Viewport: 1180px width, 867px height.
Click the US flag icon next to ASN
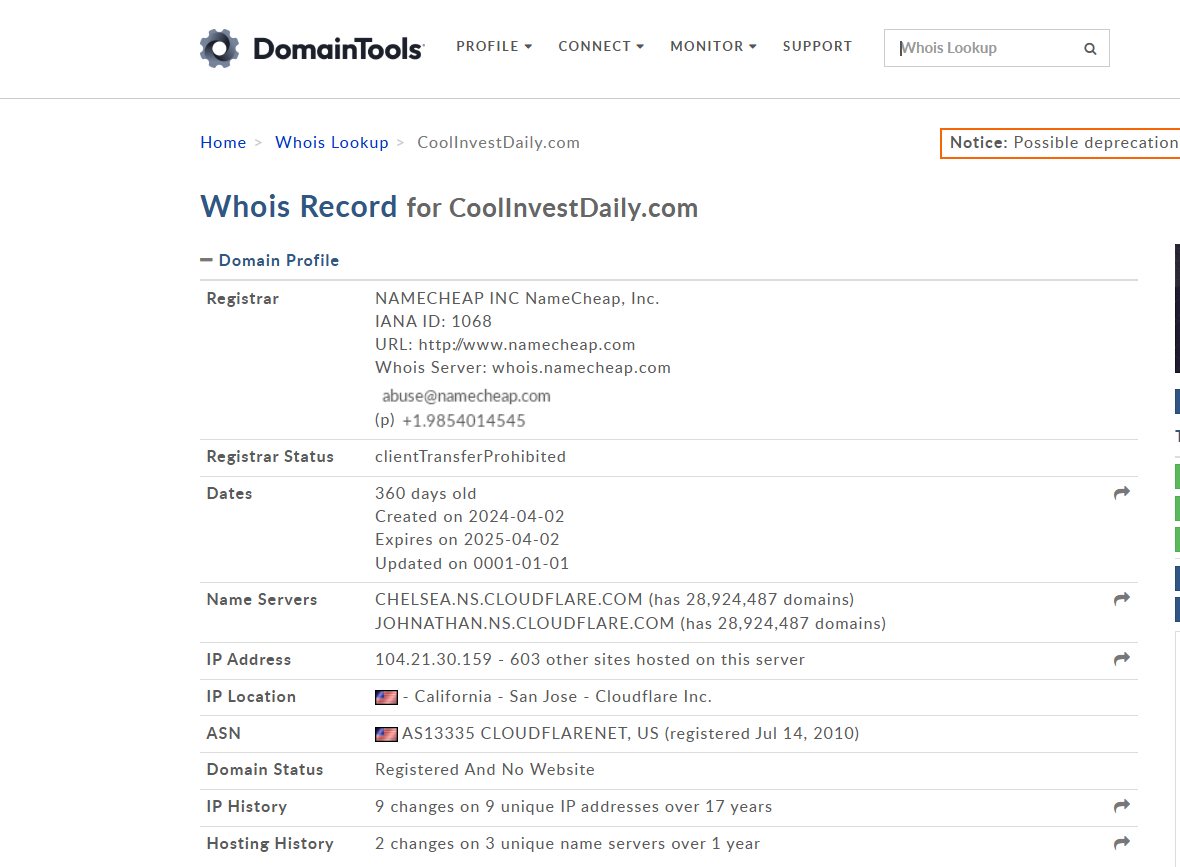point(386,734)
